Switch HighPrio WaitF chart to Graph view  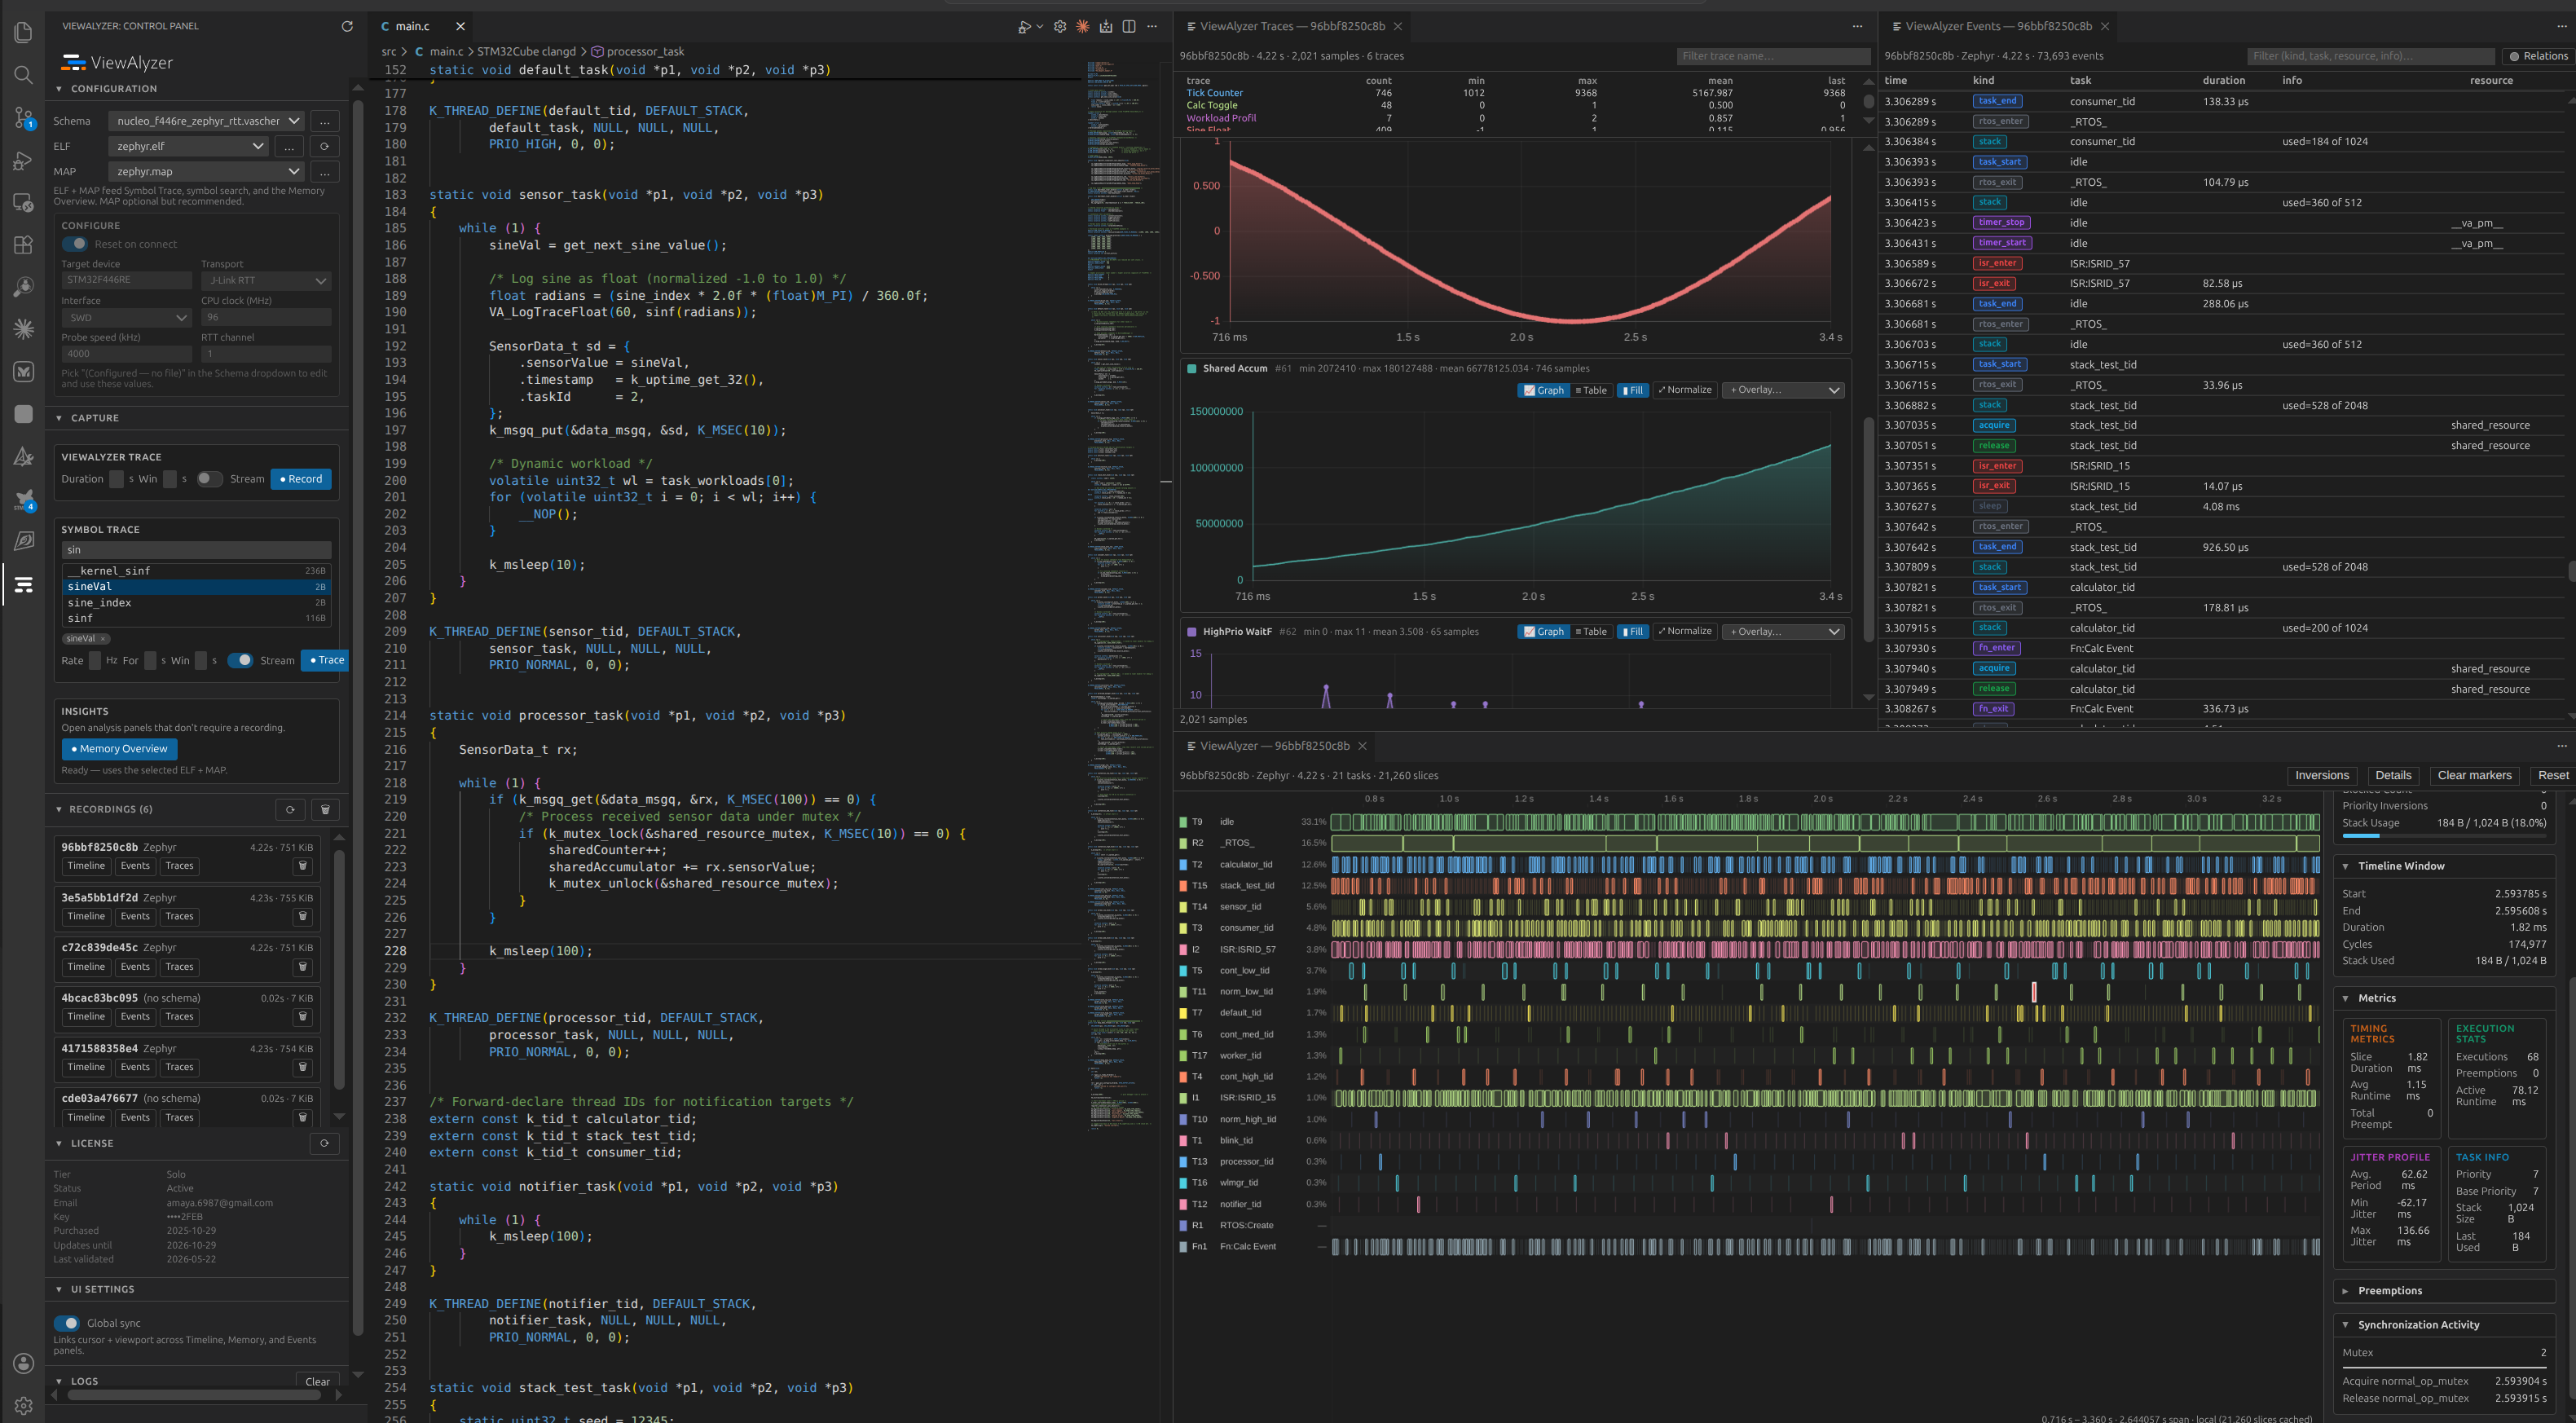(x=1544, y=631)
